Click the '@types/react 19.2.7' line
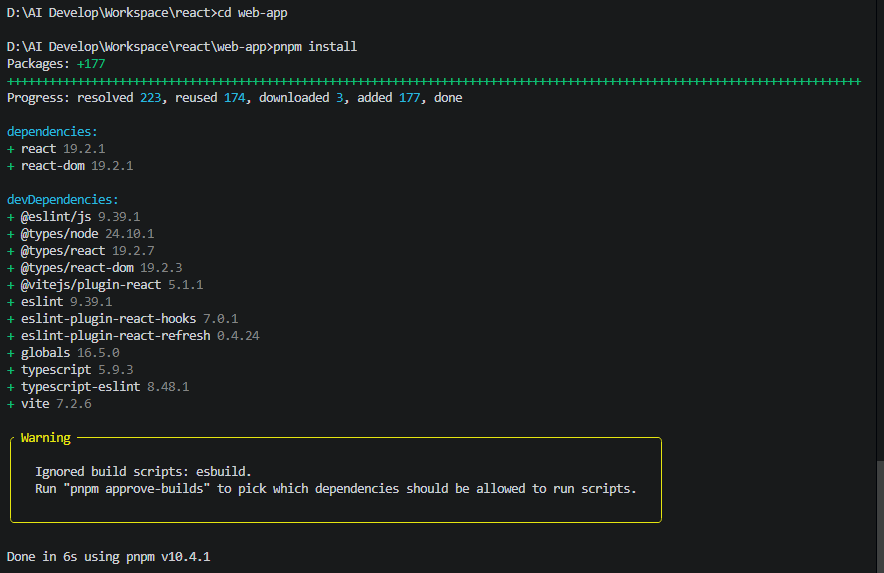 point(80,250)
